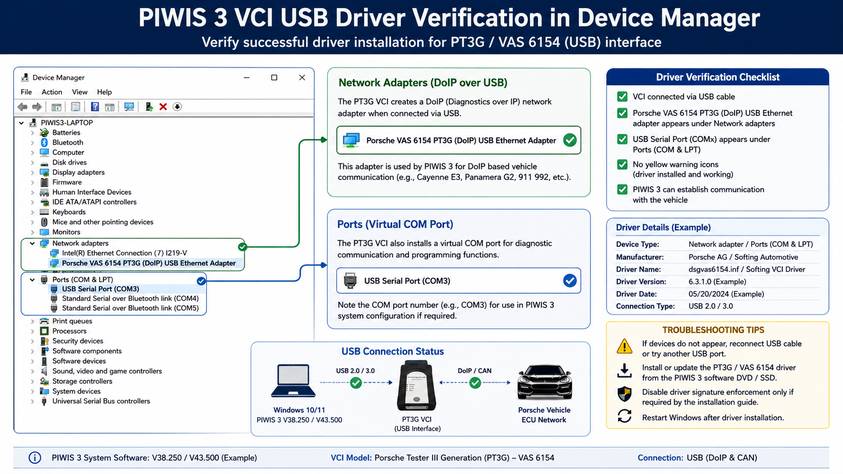
Task: Click the green check on USB 2.0 / 3.0 link
Action: 355,383
